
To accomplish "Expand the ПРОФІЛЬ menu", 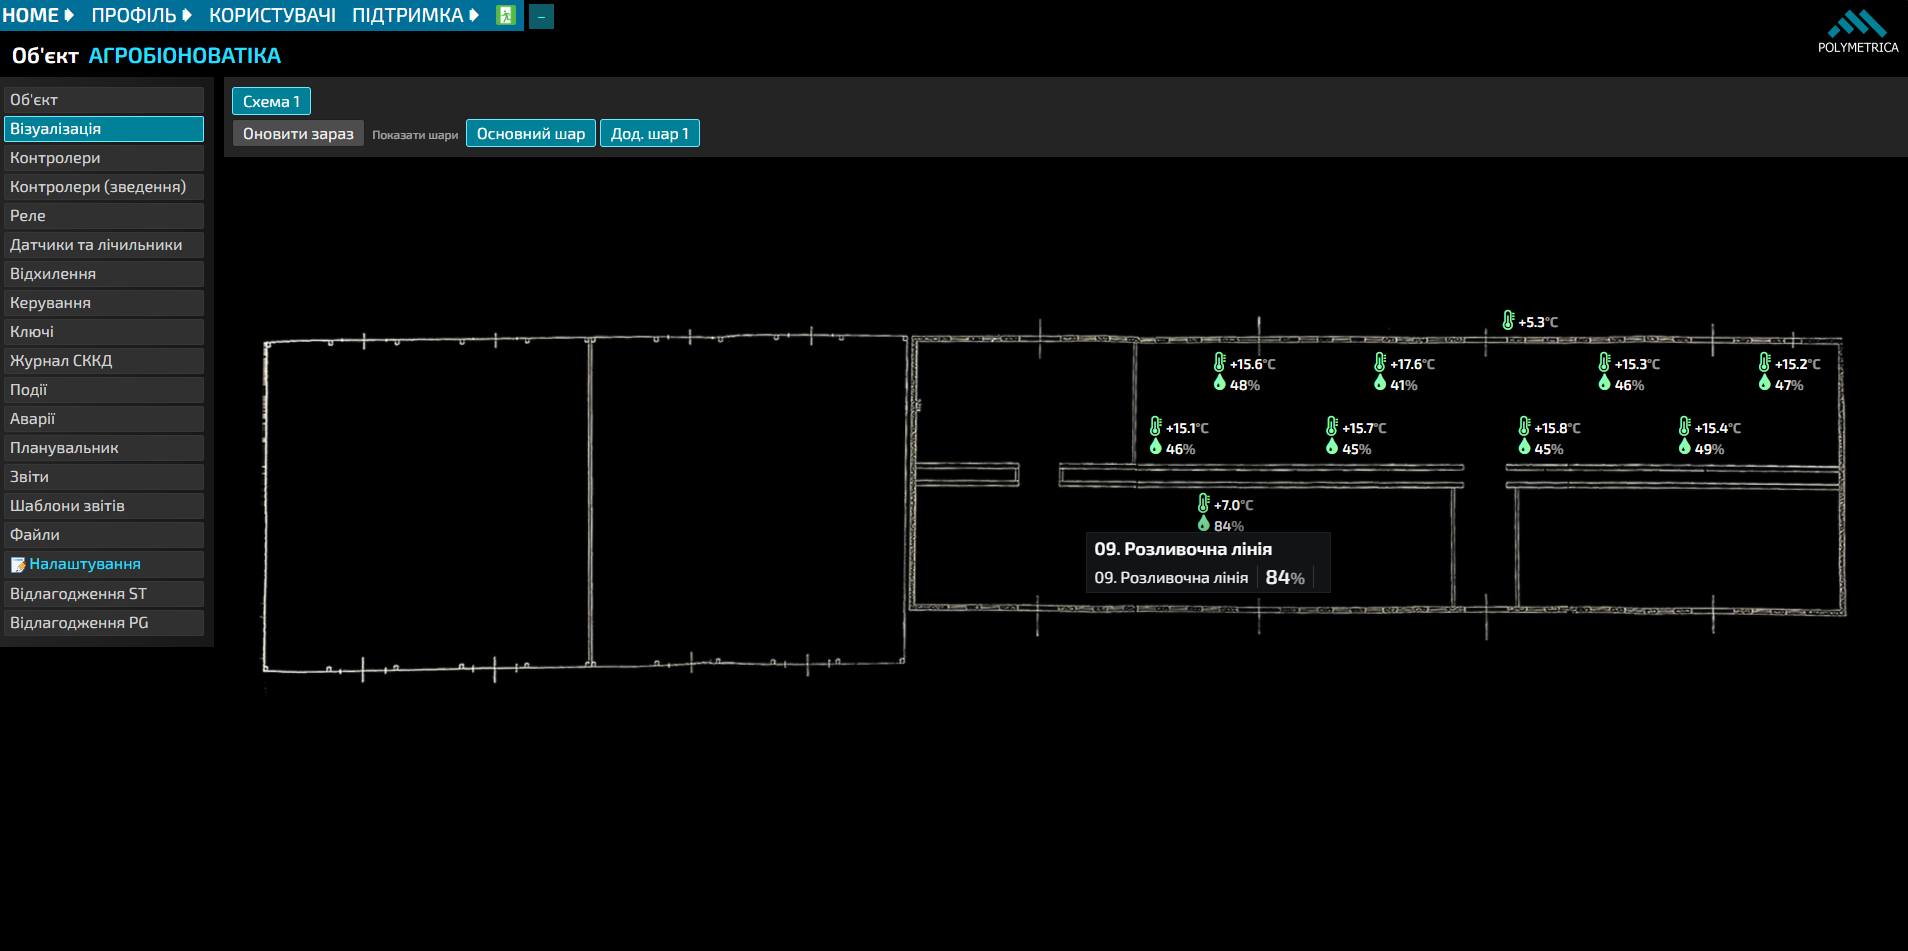I will pyautogui.click(x=141, y=15).
